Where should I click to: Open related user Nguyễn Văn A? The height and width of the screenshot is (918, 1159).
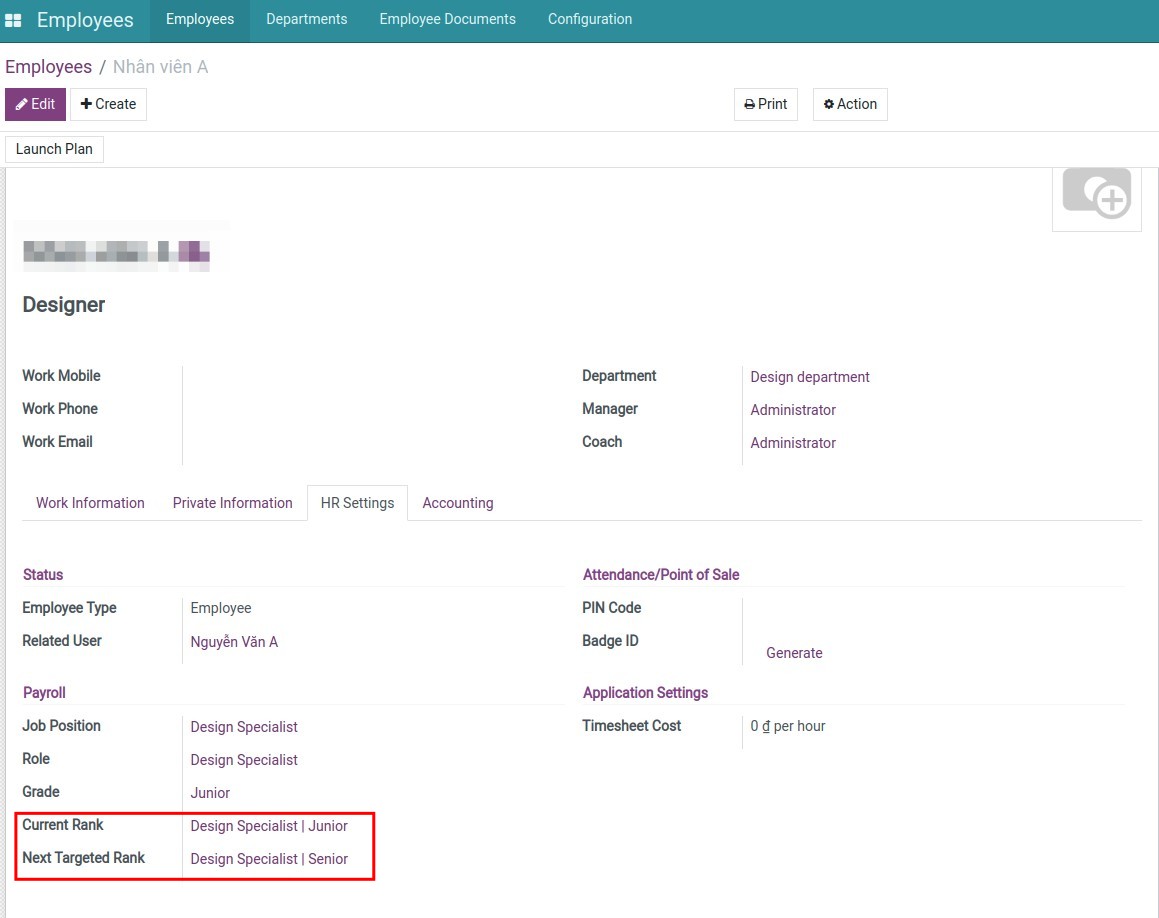click(x=234, y=641)
